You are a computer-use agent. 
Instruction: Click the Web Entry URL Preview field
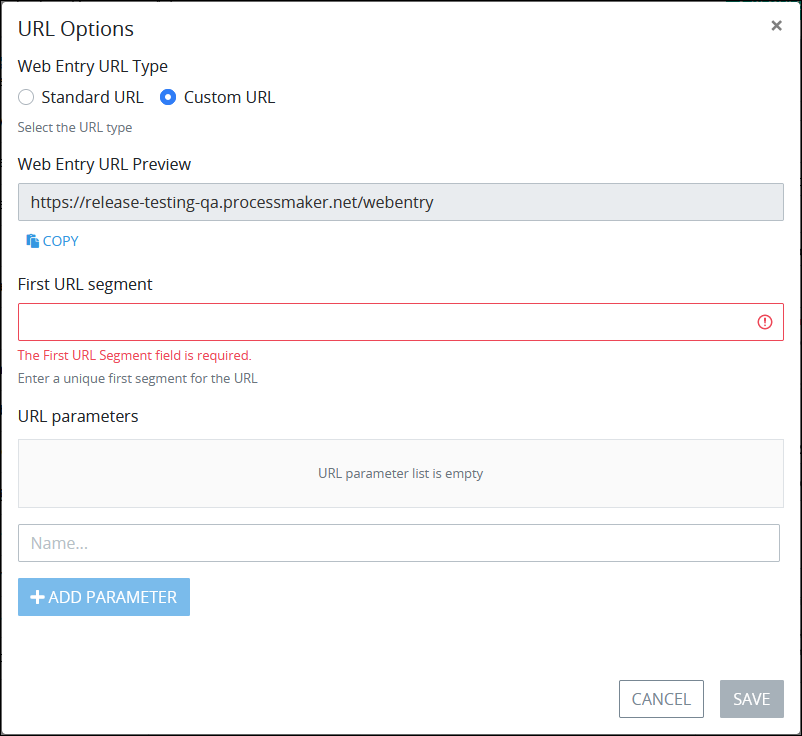[400, 202]
